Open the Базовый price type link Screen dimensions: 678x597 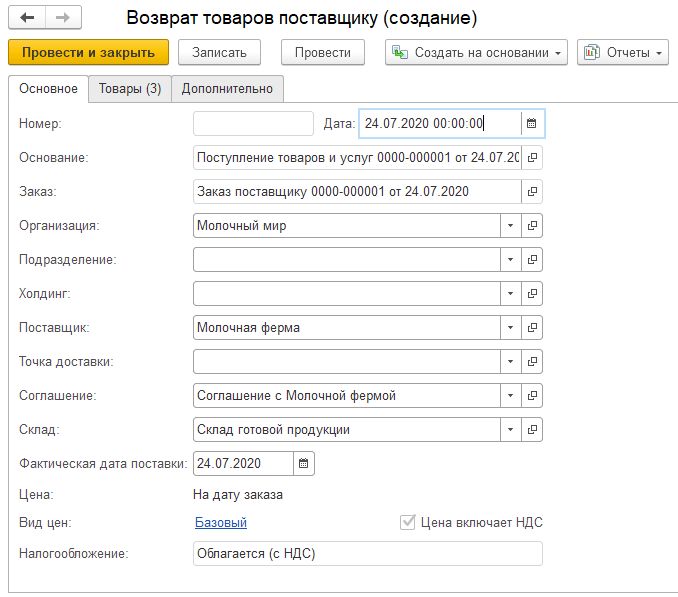click(220, 522)
